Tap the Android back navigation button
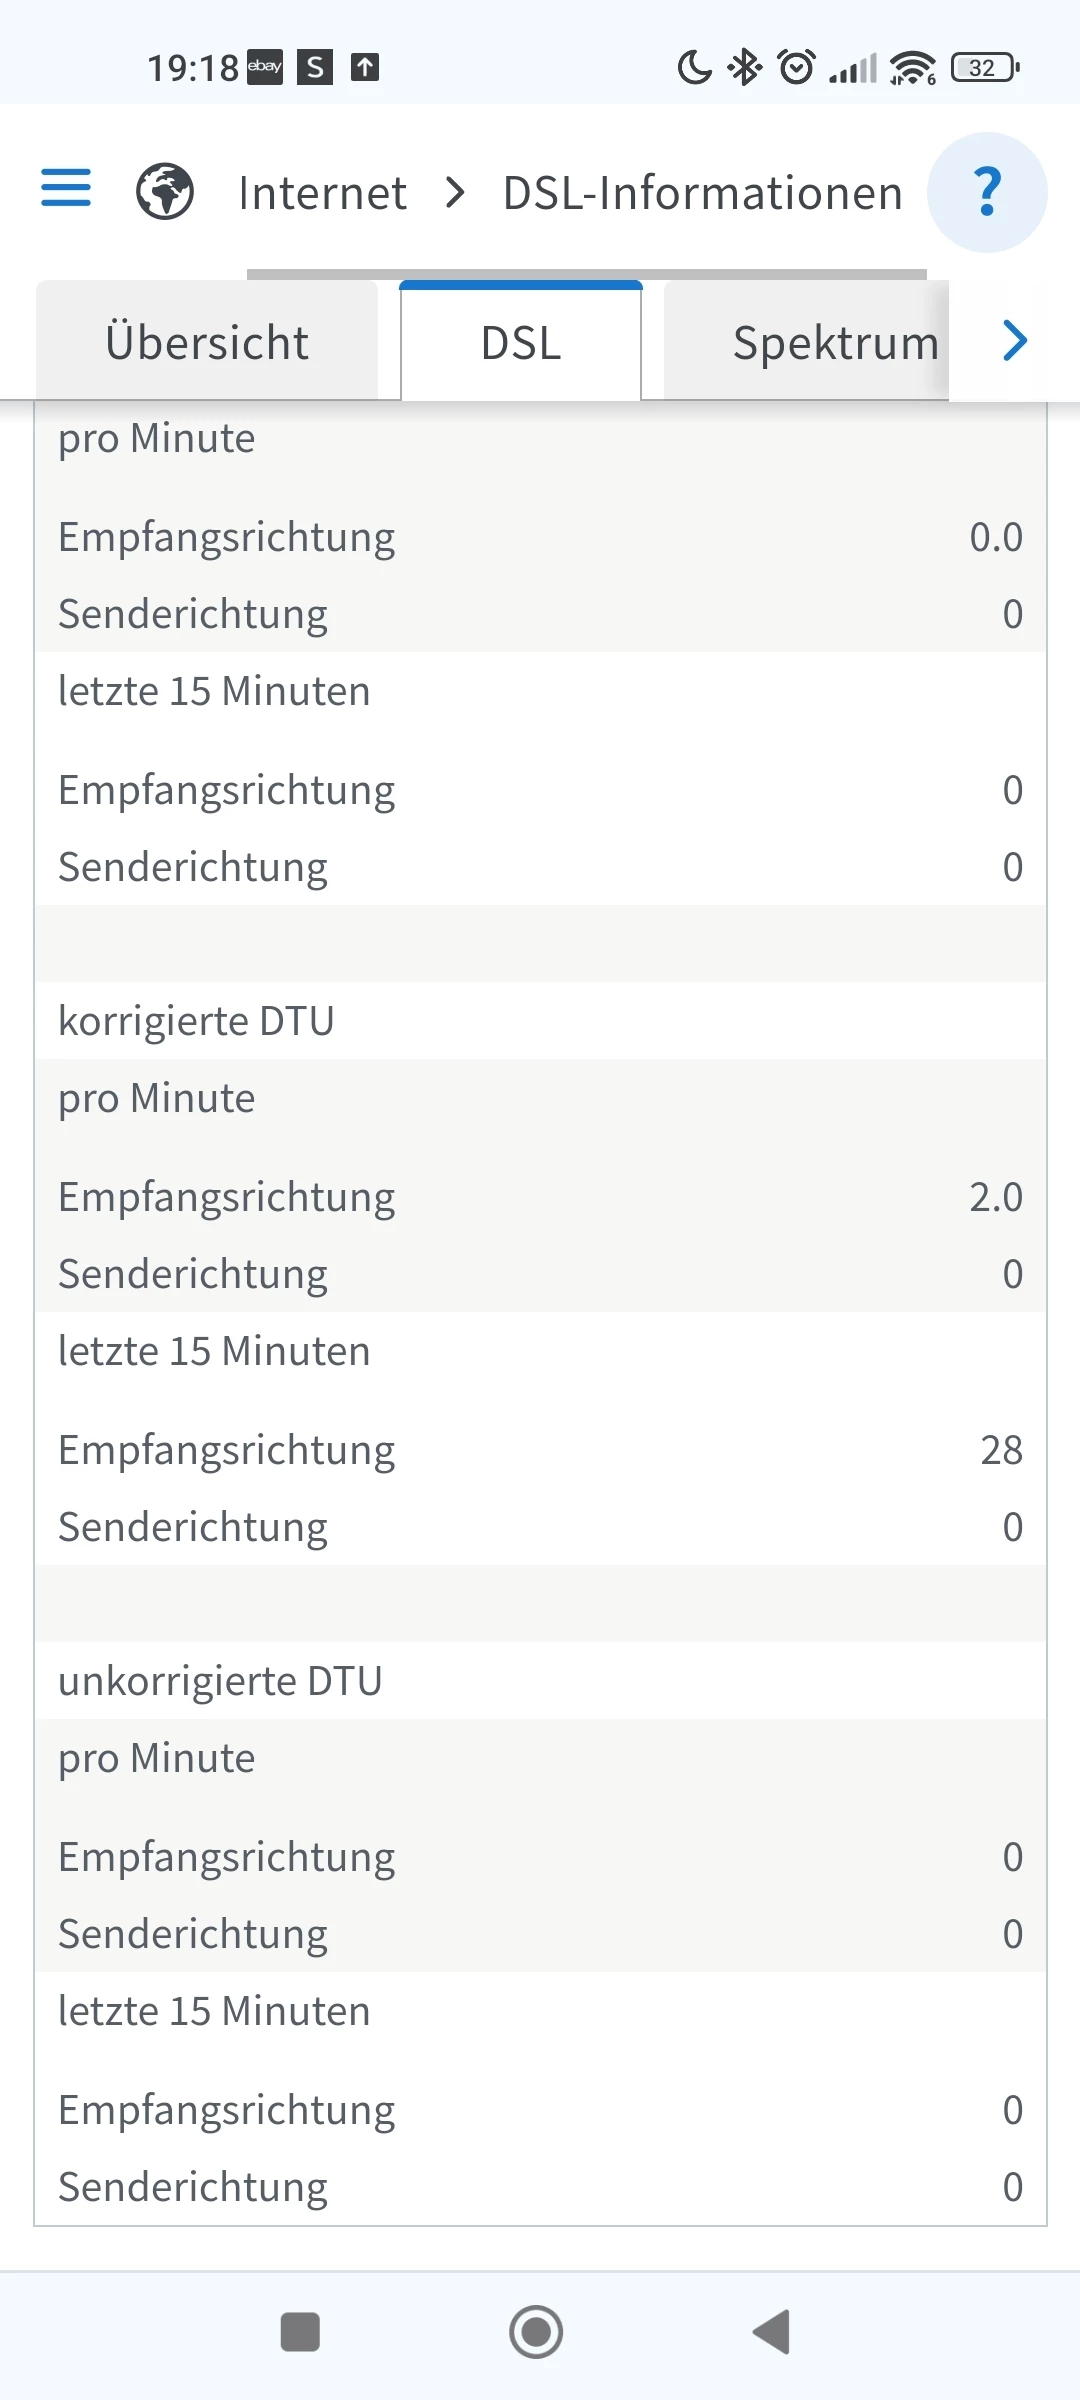The image size is (1080, 2400). click(x=772, y=2332)
